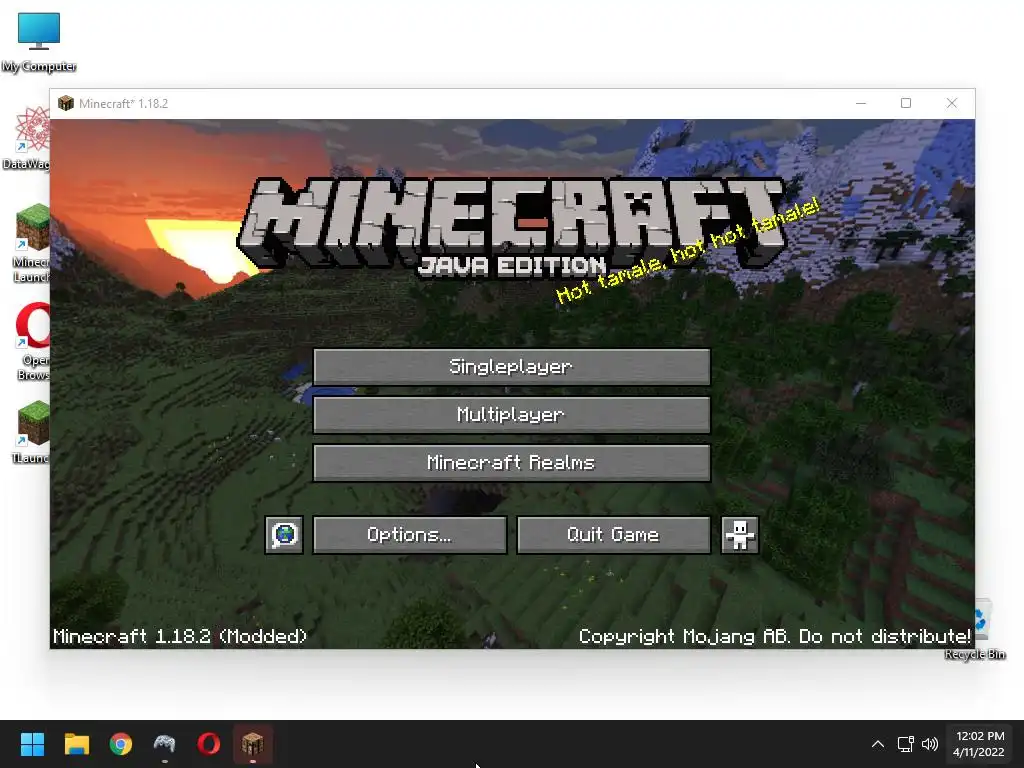1024x768 pixels.
Task: Click the Minecraft 1.18.2 window title text
Action: tap(123, 103)
